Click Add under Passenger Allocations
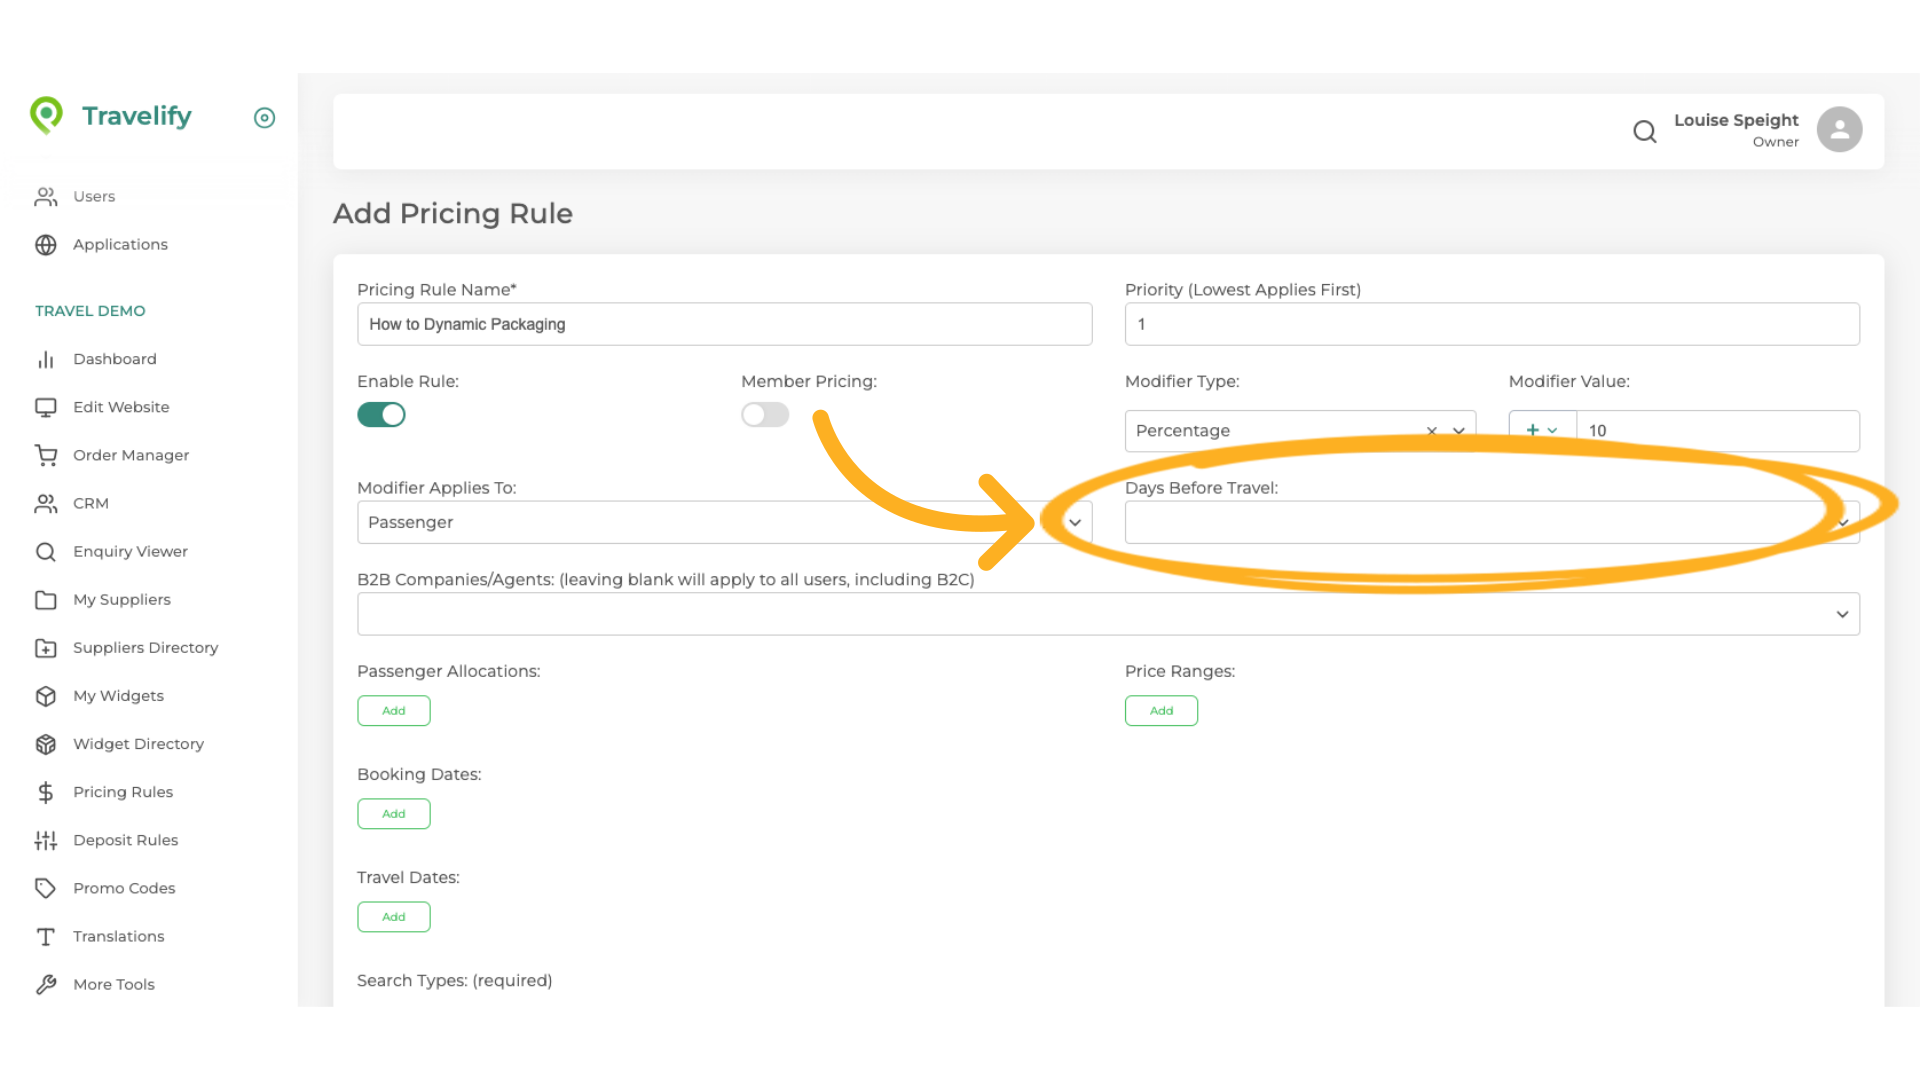The image size is (1920, 1080). 394,711
